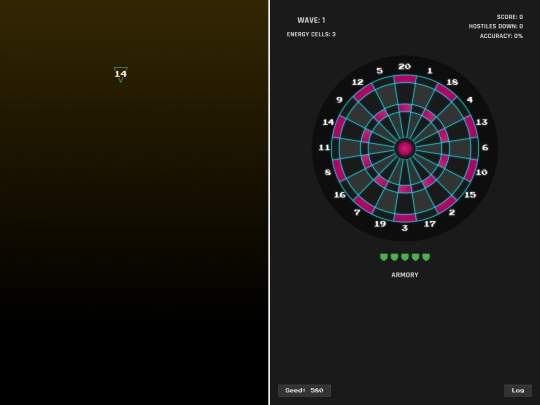540x405 pixels.
Task: Click the number 8 on the dartboard rim
Action: 328,172
